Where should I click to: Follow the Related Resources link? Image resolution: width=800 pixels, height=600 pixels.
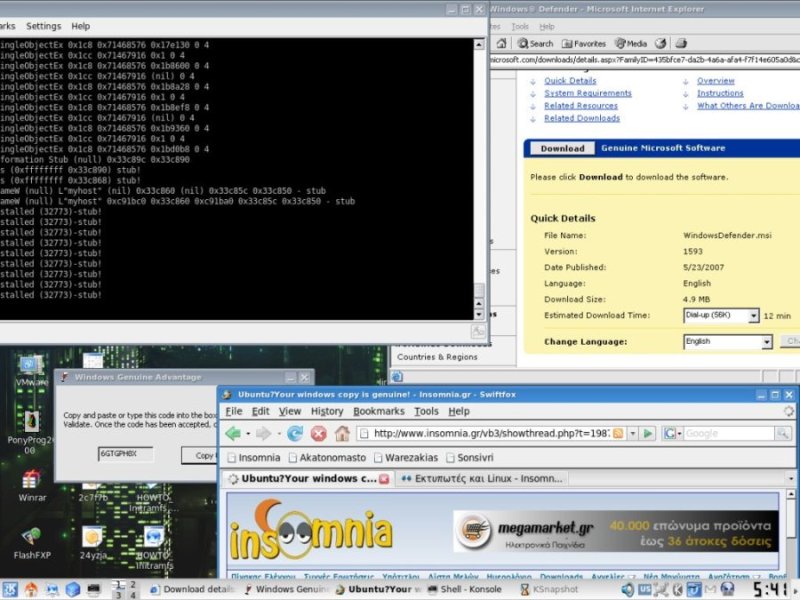[x=581, y=106]
